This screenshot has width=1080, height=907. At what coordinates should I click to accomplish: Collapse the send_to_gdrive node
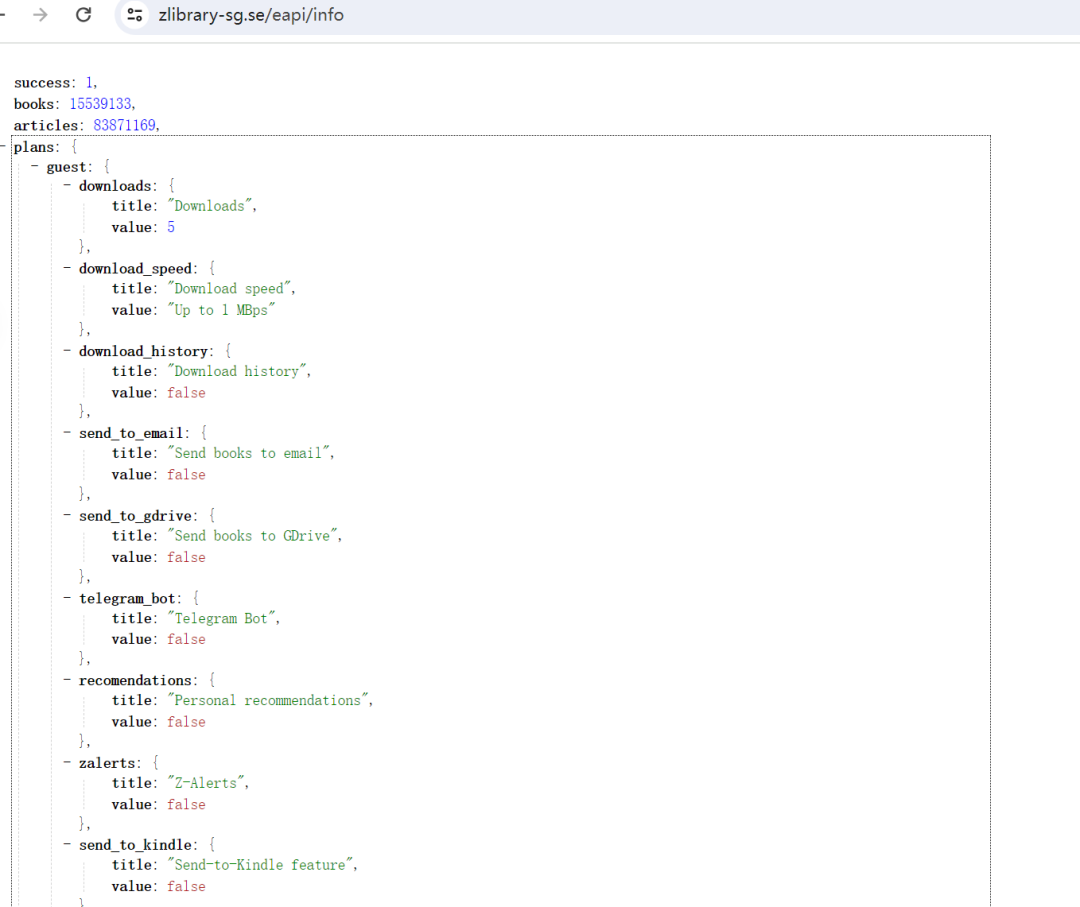(x=67, y=515)
